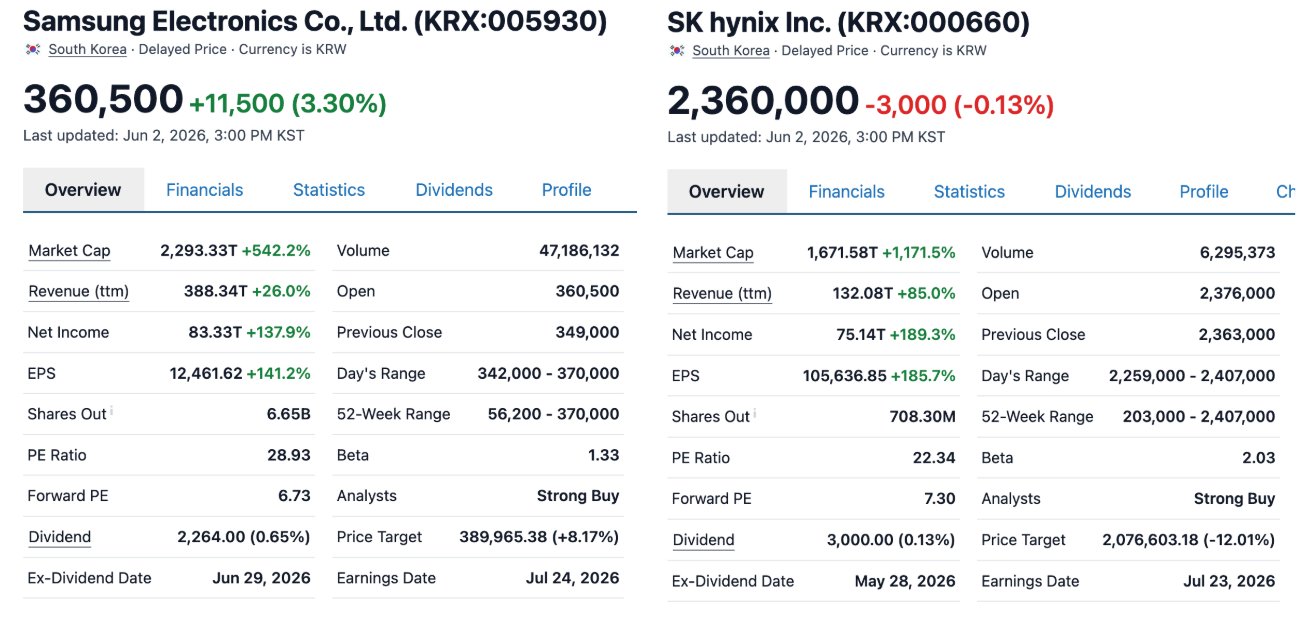
Task: Click Samsung 52-week range 56,200 - 370,000
Action: pos(554,414)
